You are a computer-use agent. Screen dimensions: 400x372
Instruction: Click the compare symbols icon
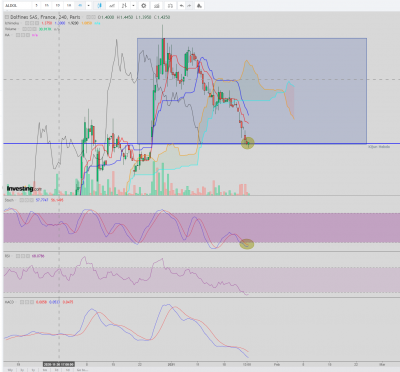(x=170, y=6)
